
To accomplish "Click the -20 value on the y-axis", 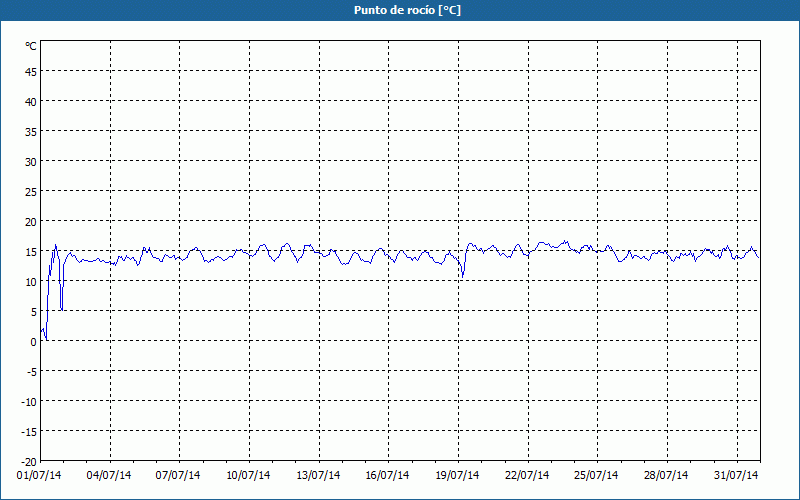I will coord(29,462).
